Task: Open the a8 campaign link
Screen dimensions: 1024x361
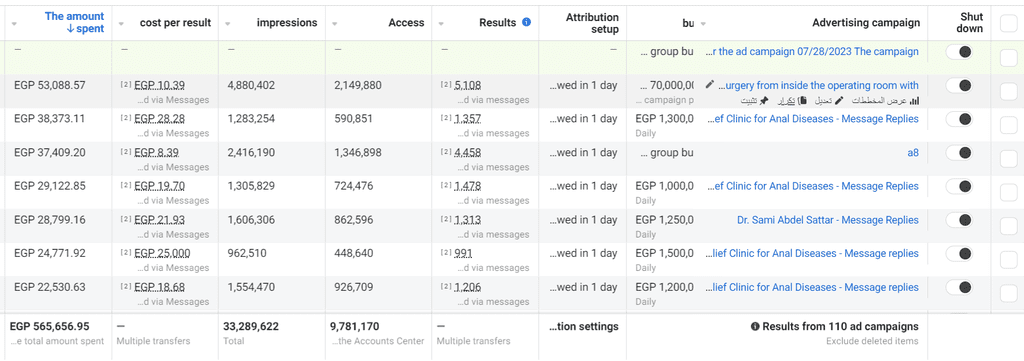Action: coord(912,153)
